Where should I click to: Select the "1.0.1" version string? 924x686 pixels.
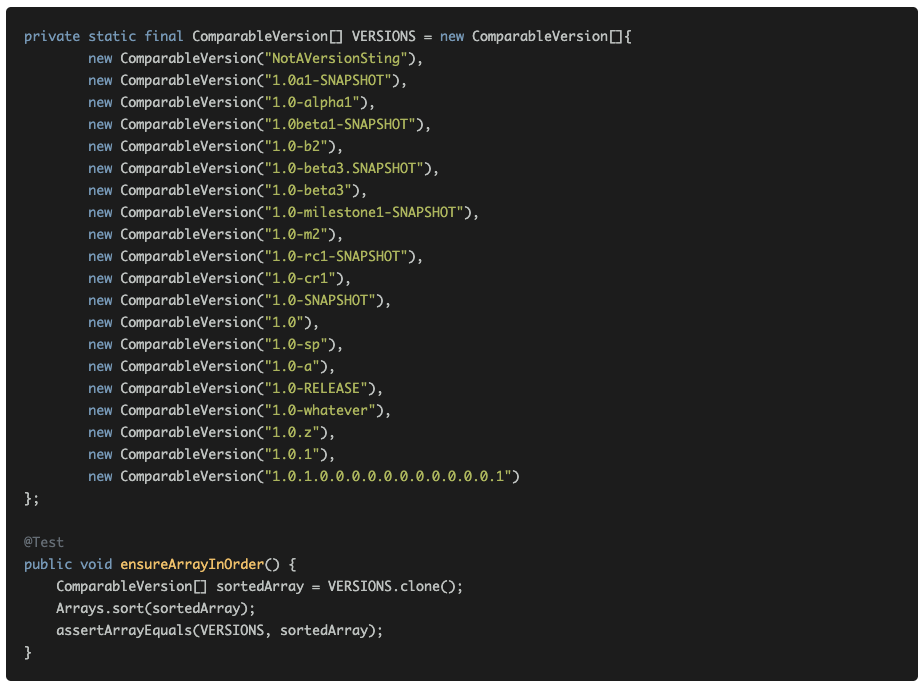pyautogui.click(x=292, y=454)
